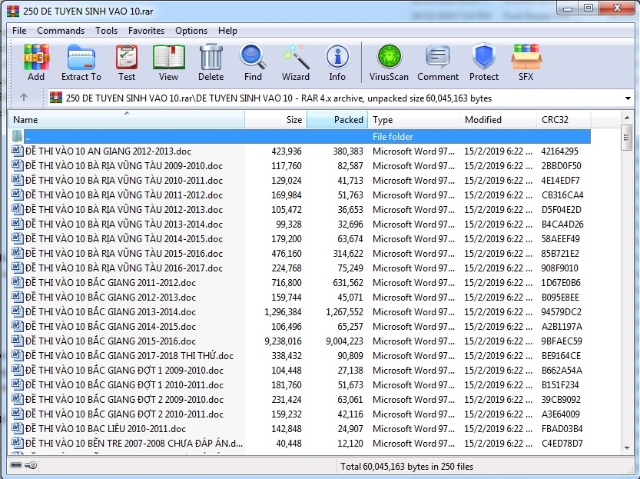Screen dimensions: 640x479
Task: Open the File menu
Action: (19, 31)
